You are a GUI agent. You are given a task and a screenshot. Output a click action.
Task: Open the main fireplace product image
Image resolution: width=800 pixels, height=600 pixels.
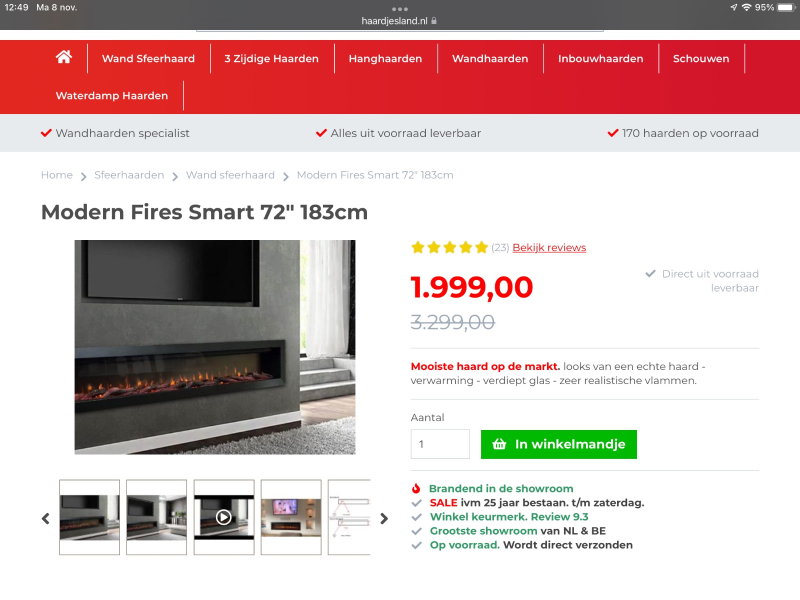[215, 347]
